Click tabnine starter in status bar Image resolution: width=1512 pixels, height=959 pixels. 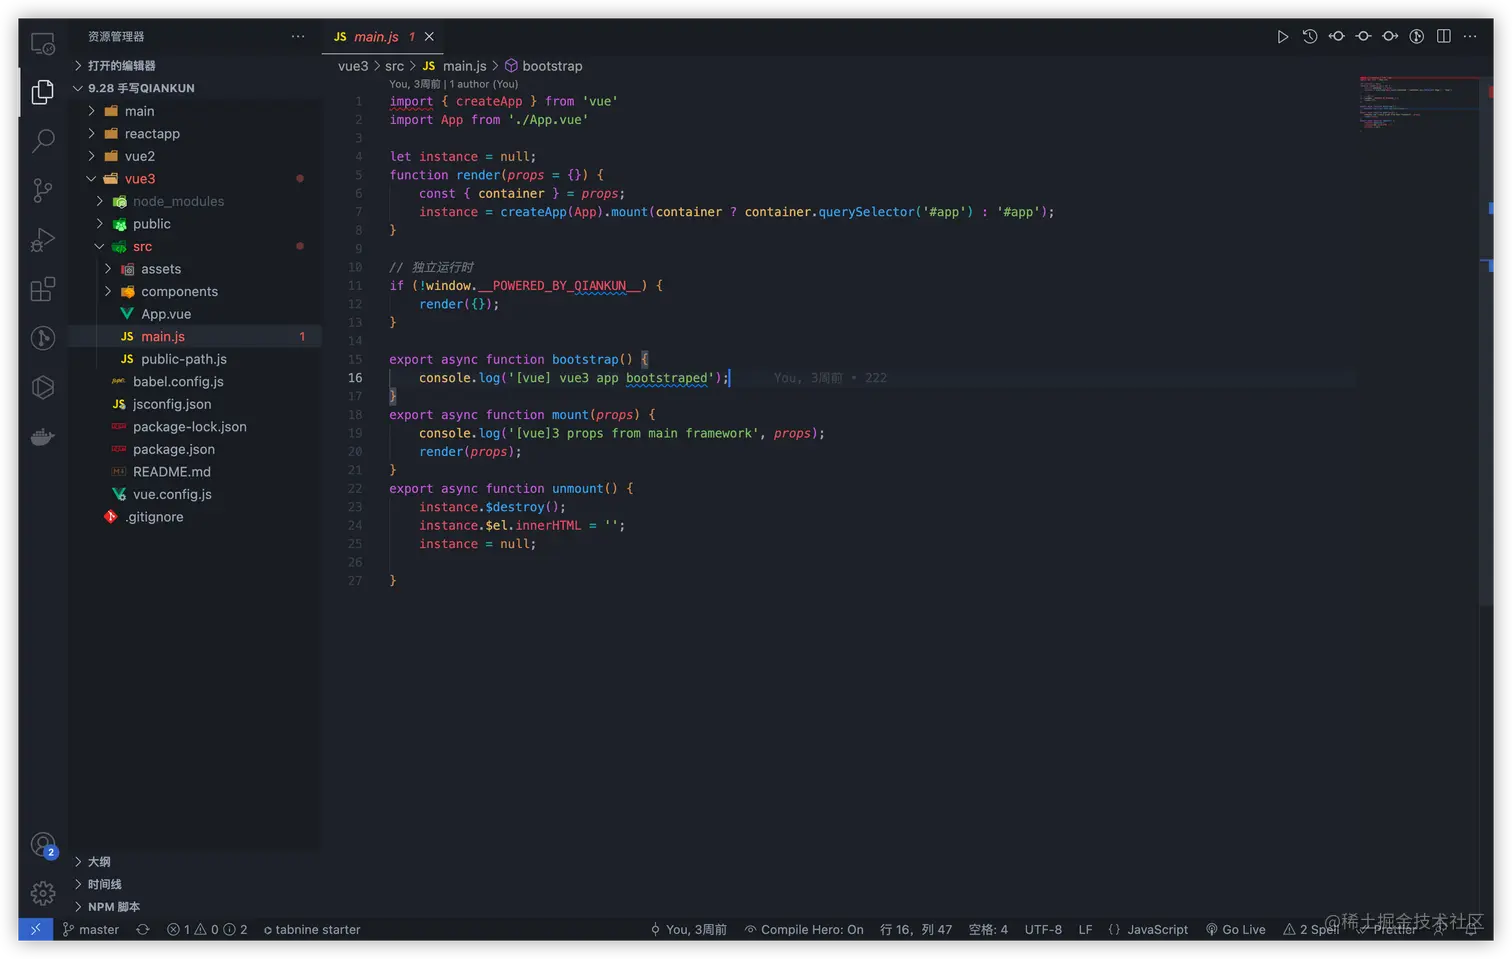point(311,929)
